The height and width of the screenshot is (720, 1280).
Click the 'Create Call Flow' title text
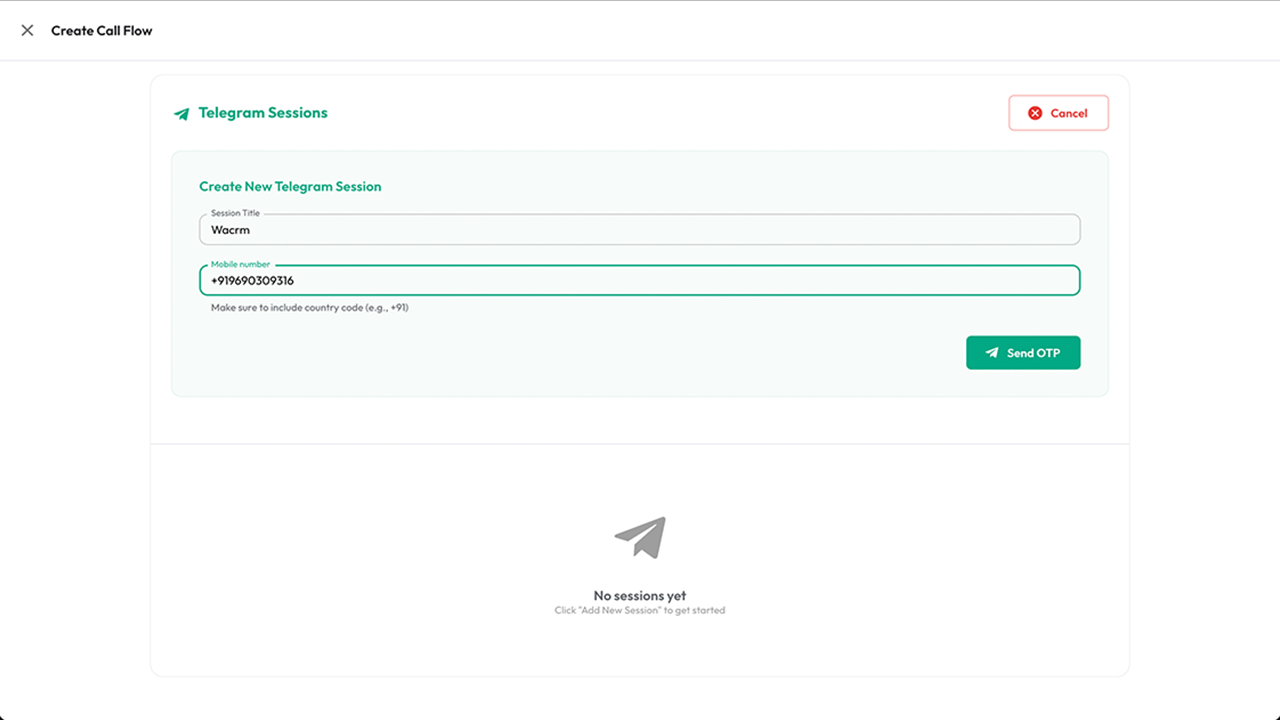(102, 30)
